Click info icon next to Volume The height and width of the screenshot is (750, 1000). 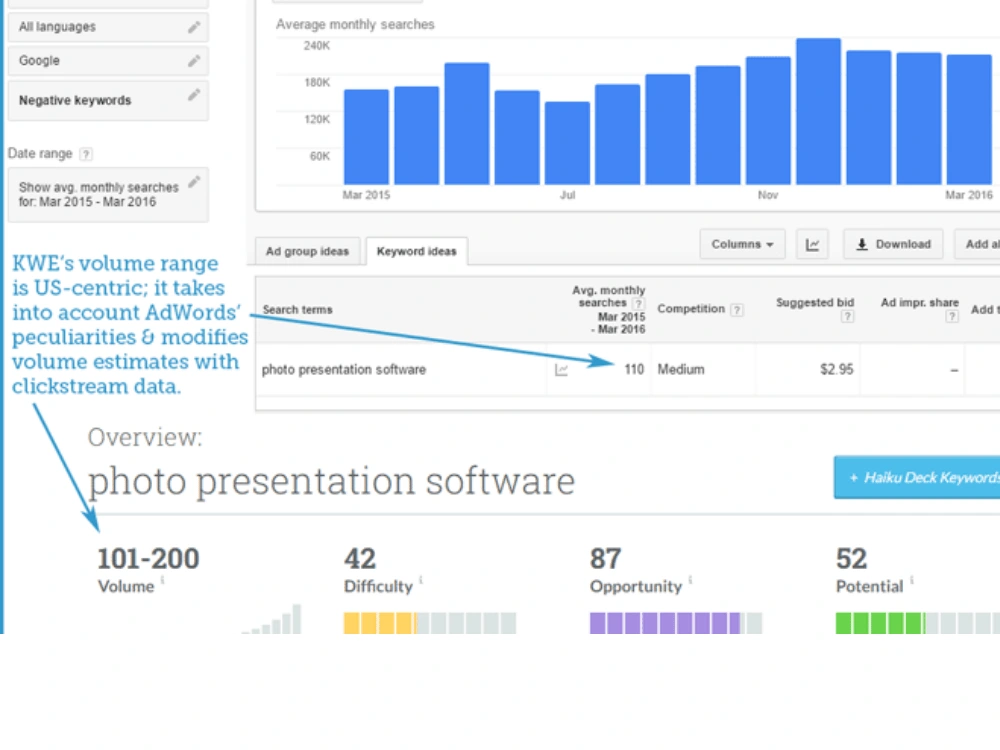[x=162, y=580]
